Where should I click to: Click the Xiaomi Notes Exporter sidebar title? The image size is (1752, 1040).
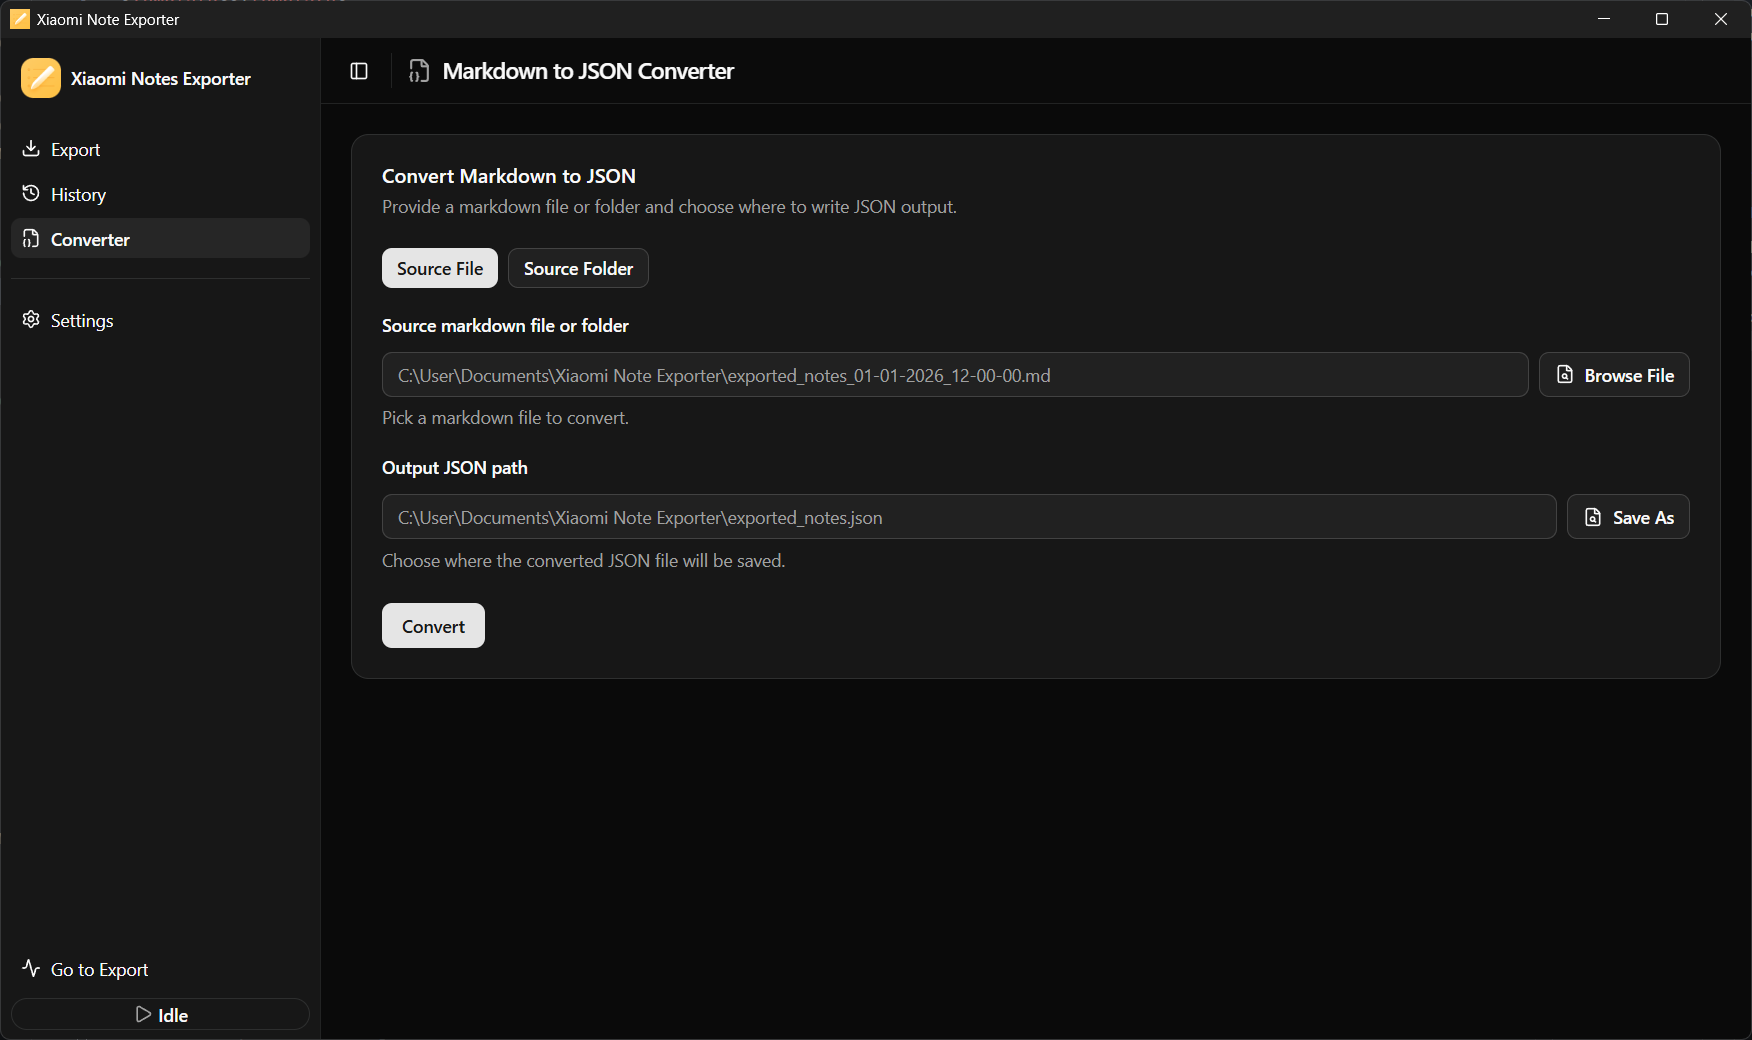161,79
